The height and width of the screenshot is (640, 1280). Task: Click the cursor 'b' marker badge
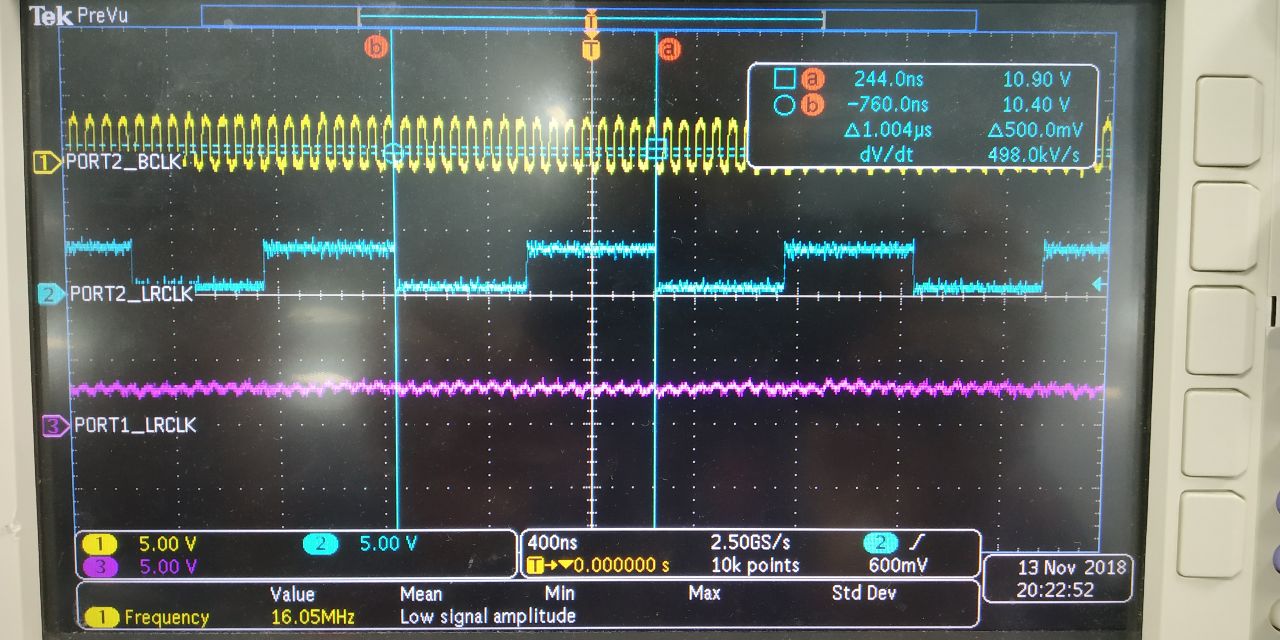[376, 46]
